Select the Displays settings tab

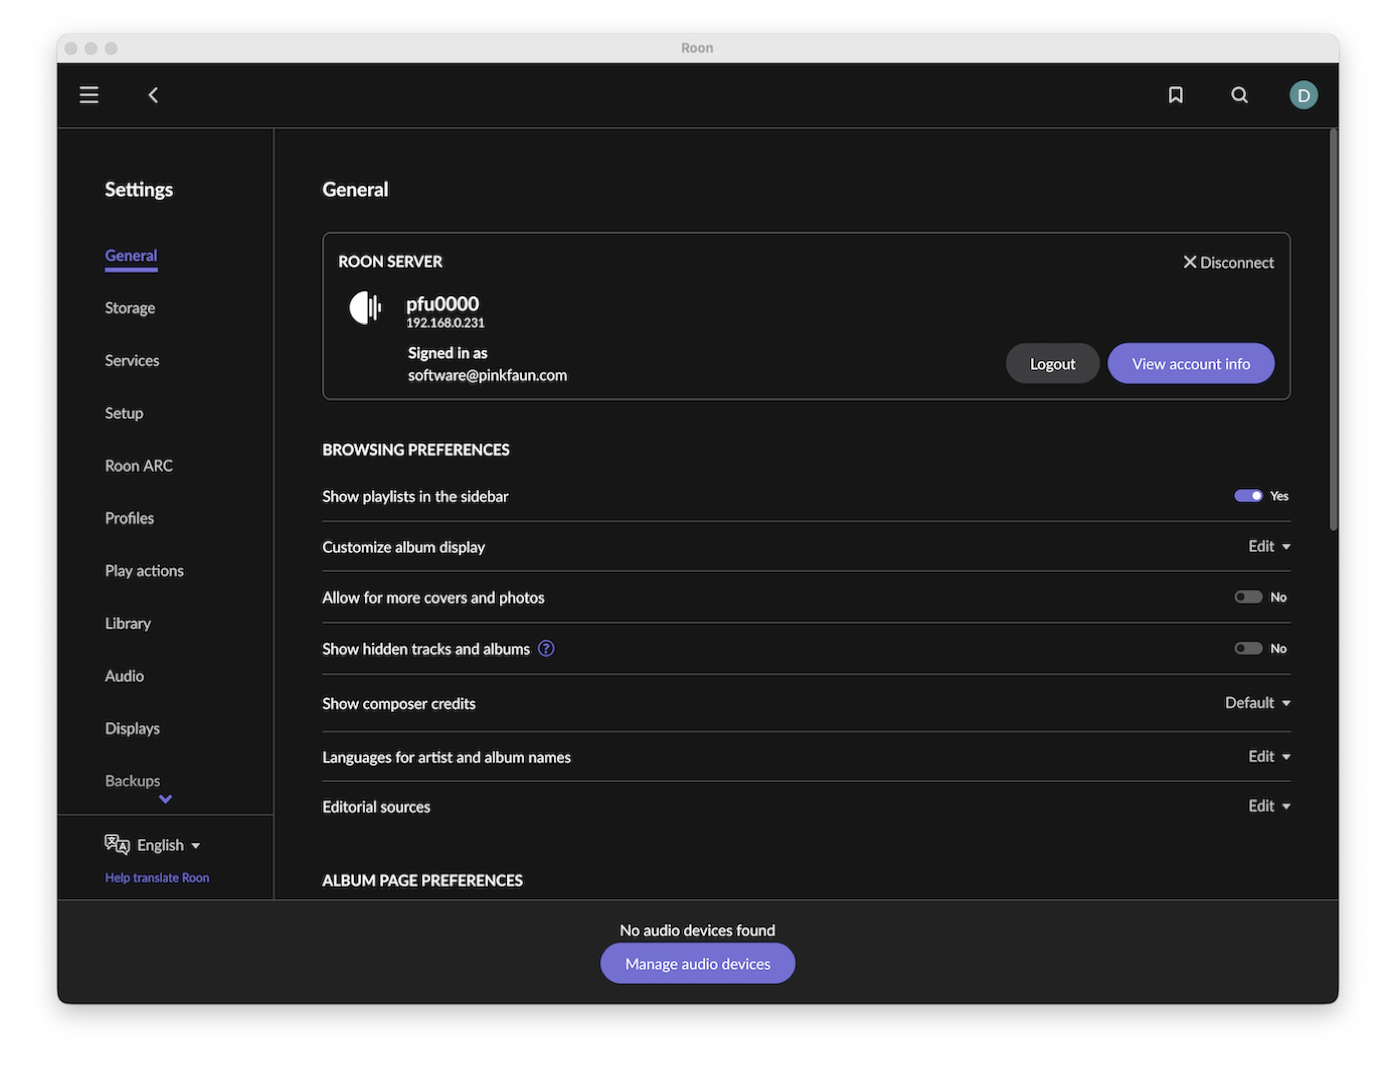click(x=132, y=728)
